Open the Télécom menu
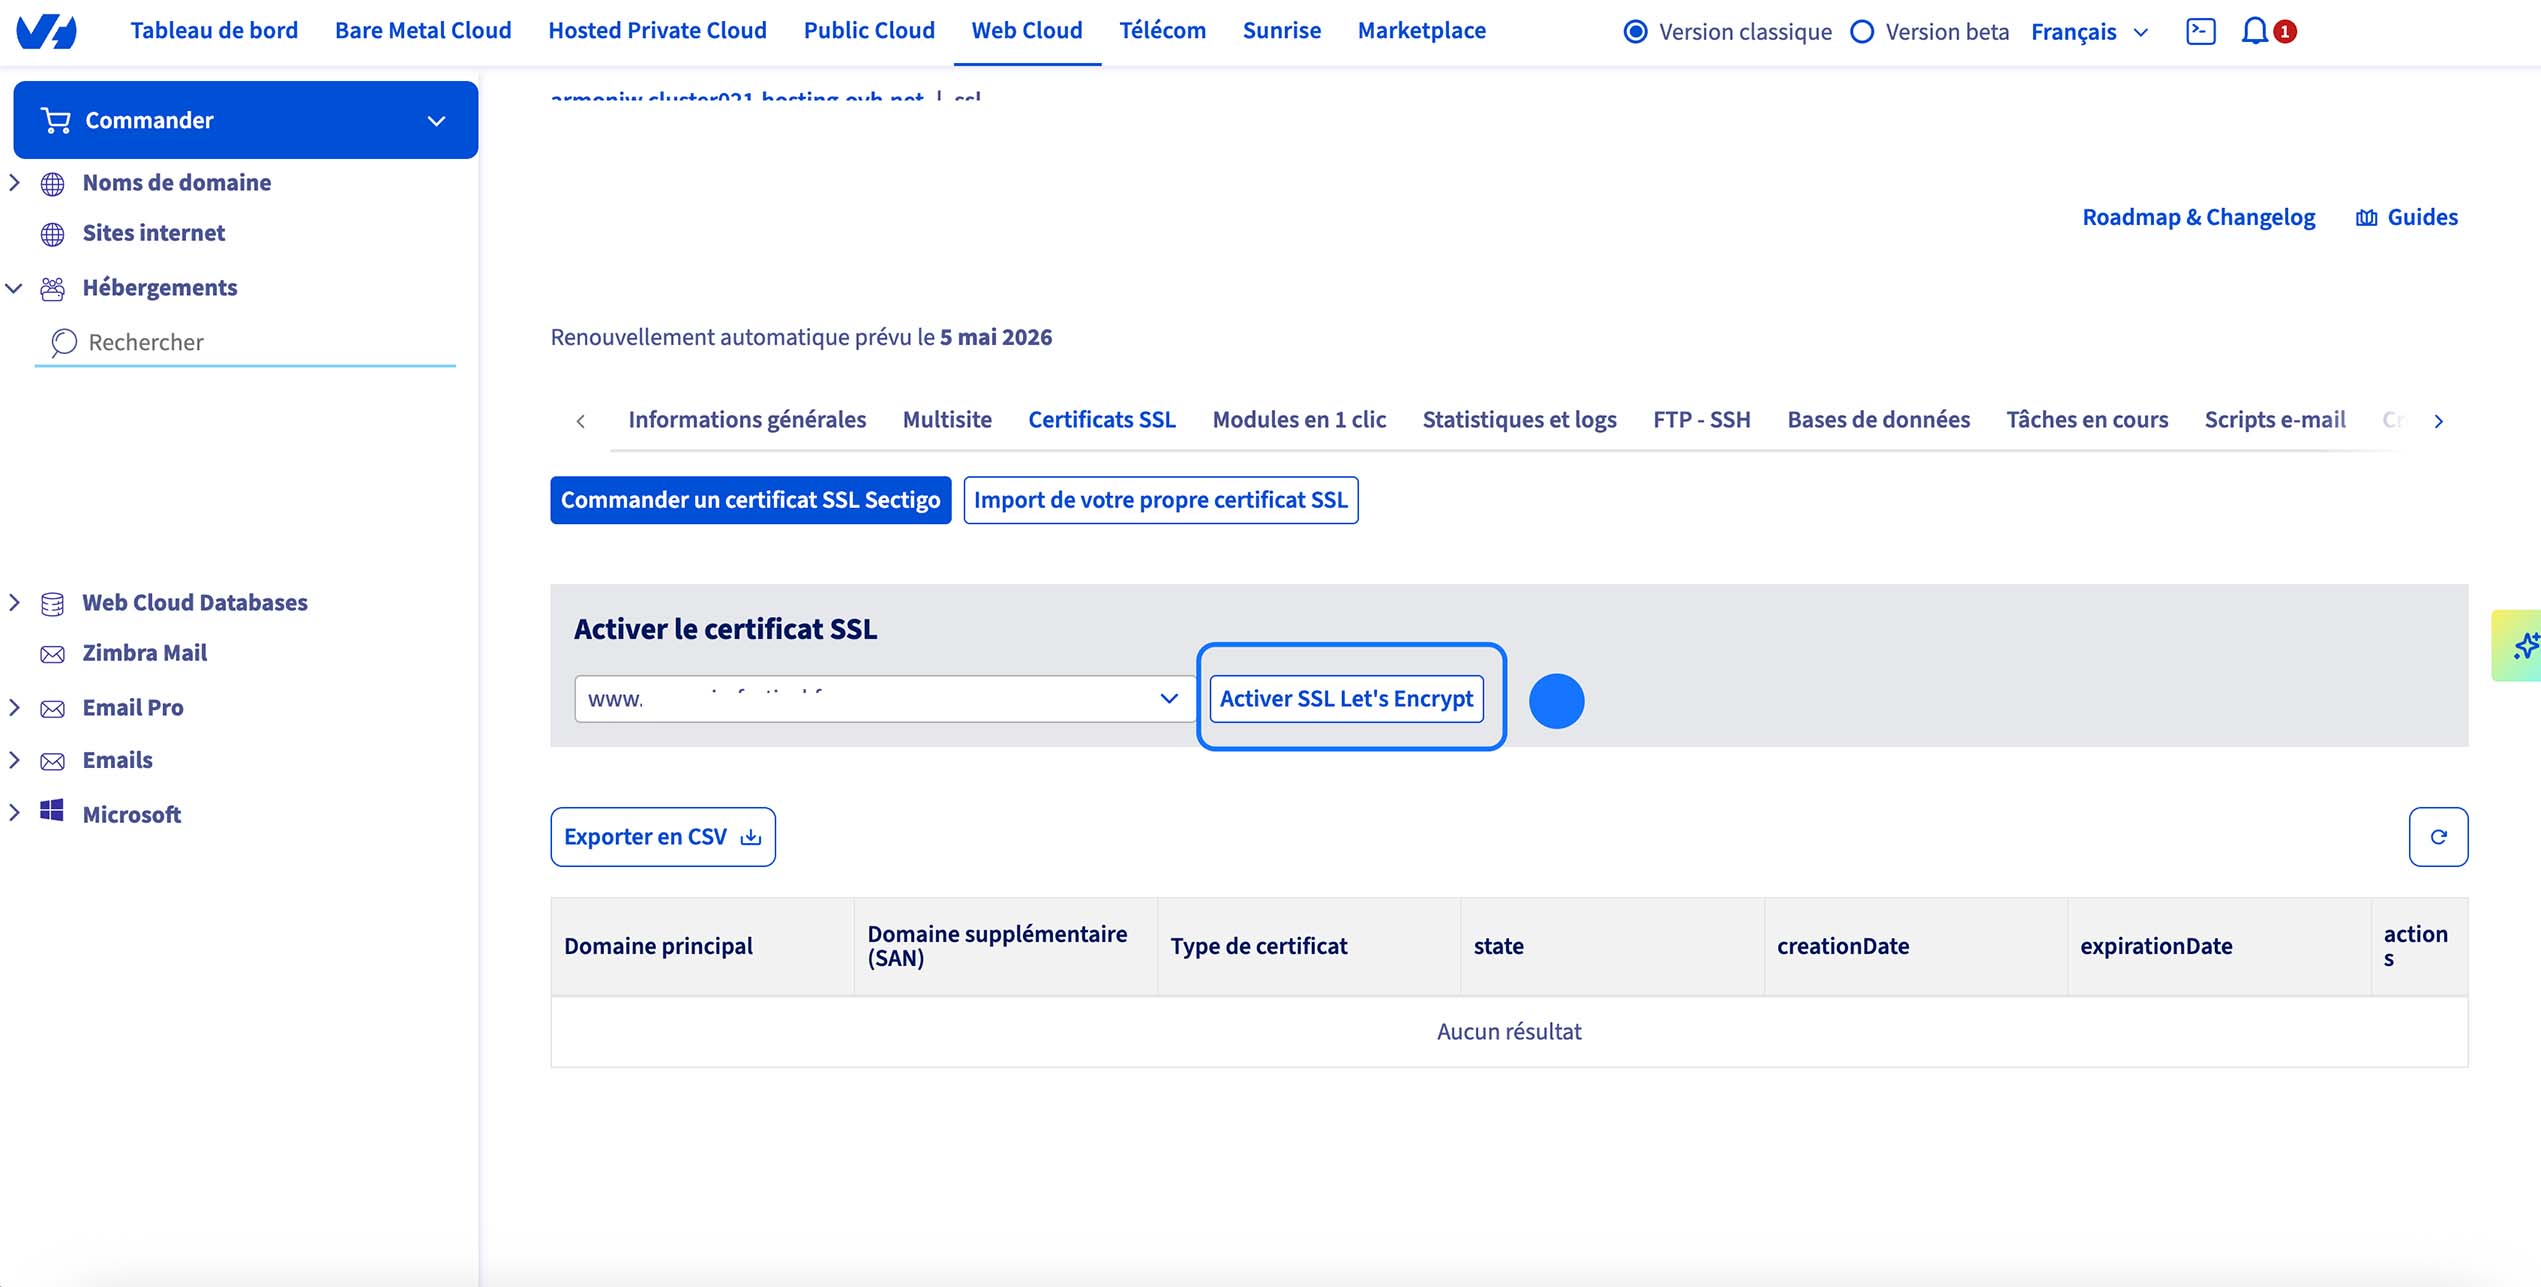This screenshot has width=2541, height=1287. (1162, 30)
